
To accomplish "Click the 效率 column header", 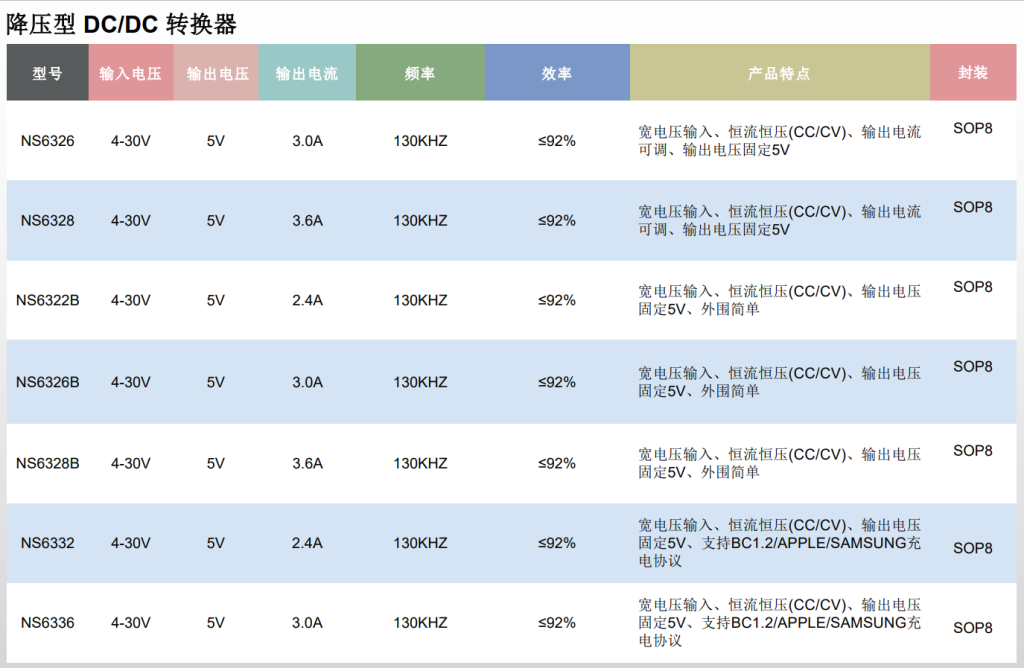I will (x=557, y=72).
